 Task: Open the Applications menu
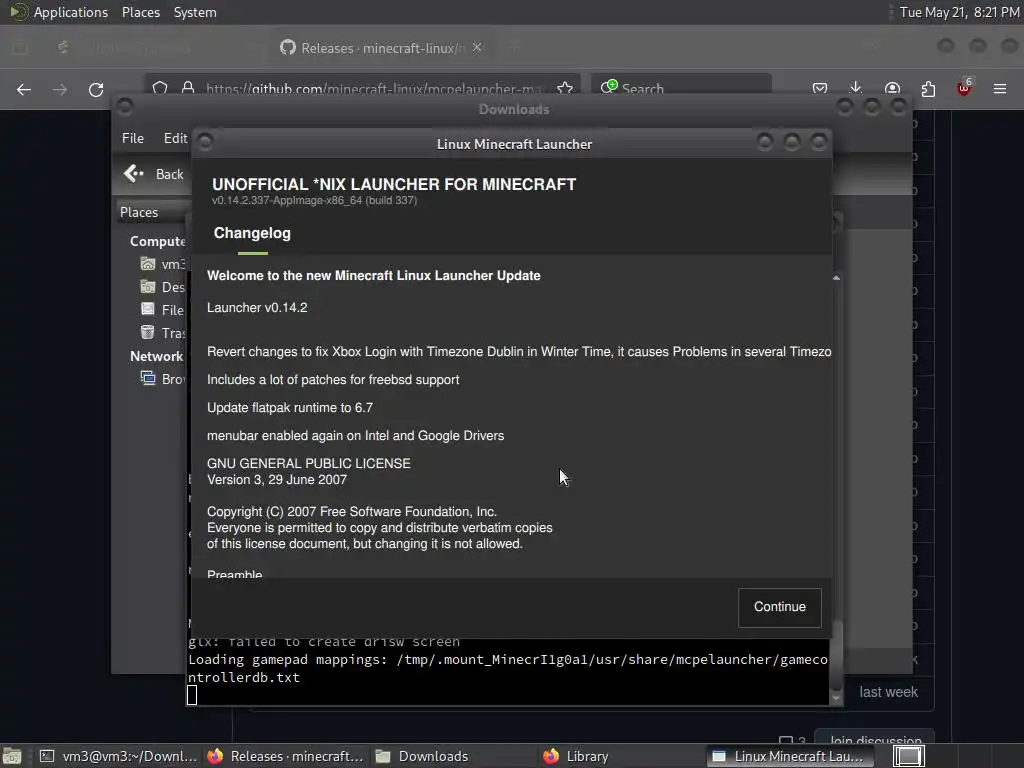(x=71, y=12)
